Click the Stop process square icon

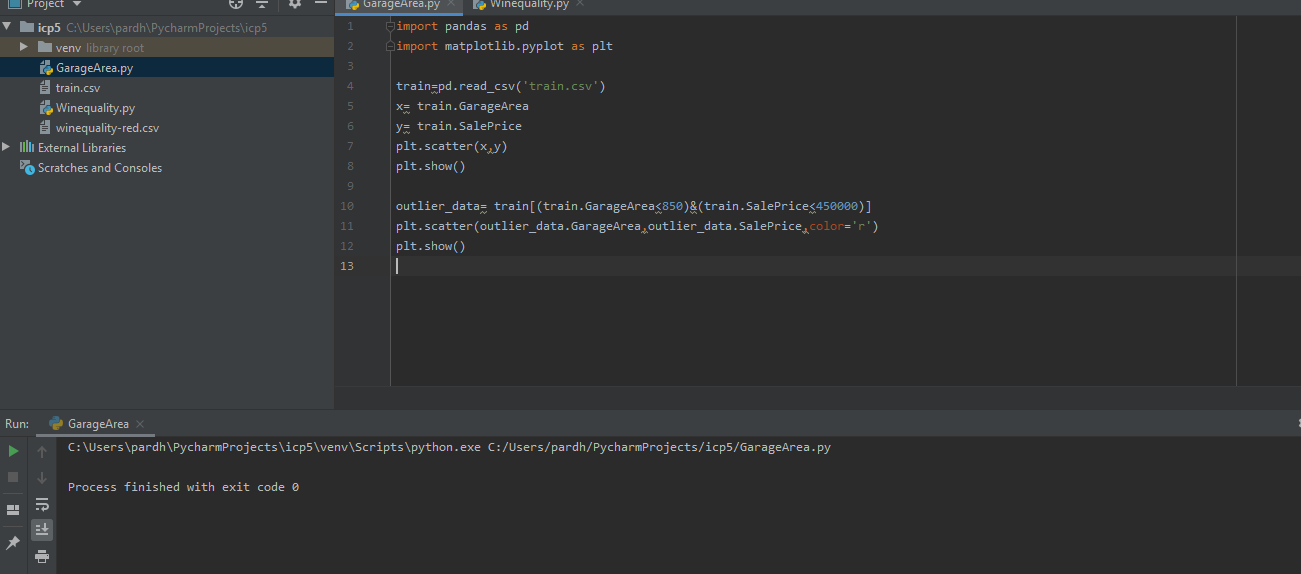tap(13, 477)
